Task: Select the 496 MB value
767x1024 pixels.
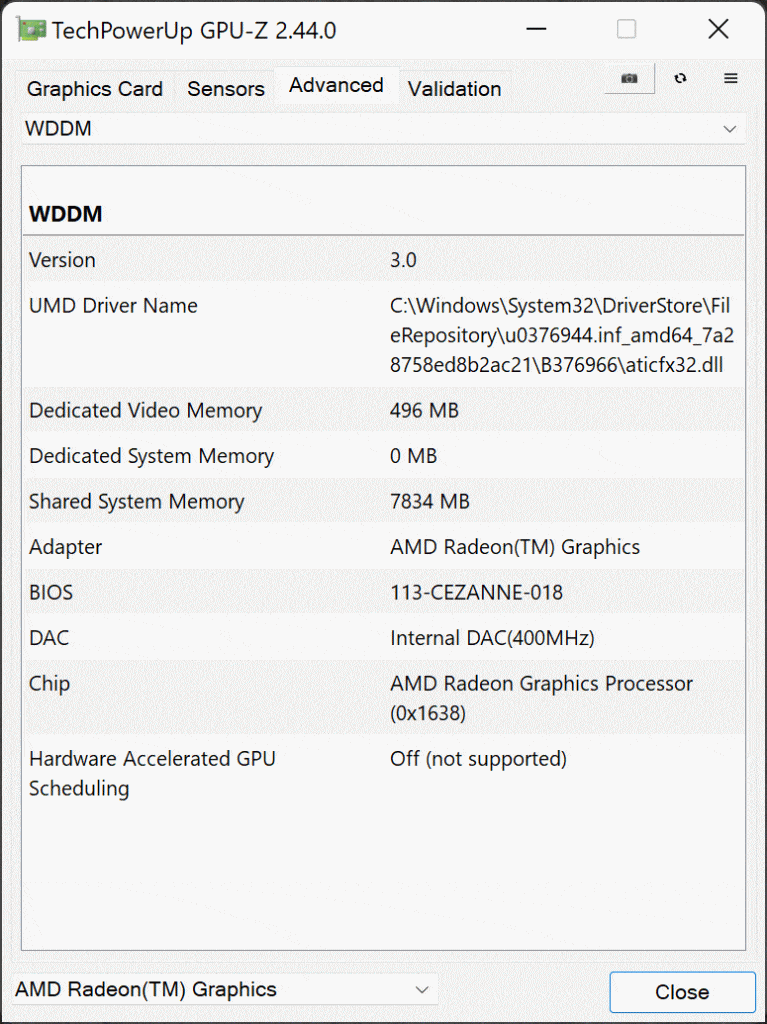Action: [424, 410]
